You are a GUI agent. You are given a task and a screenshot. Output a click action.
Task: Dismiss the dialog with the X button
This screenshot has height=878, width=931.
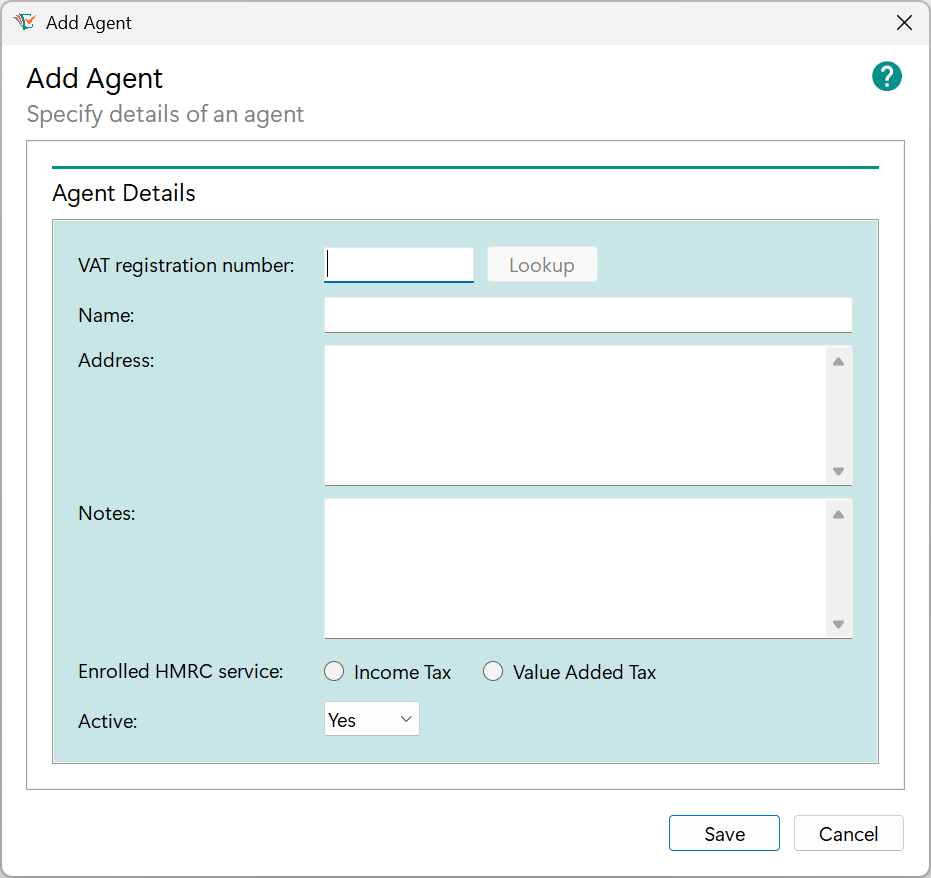[904, 22]
